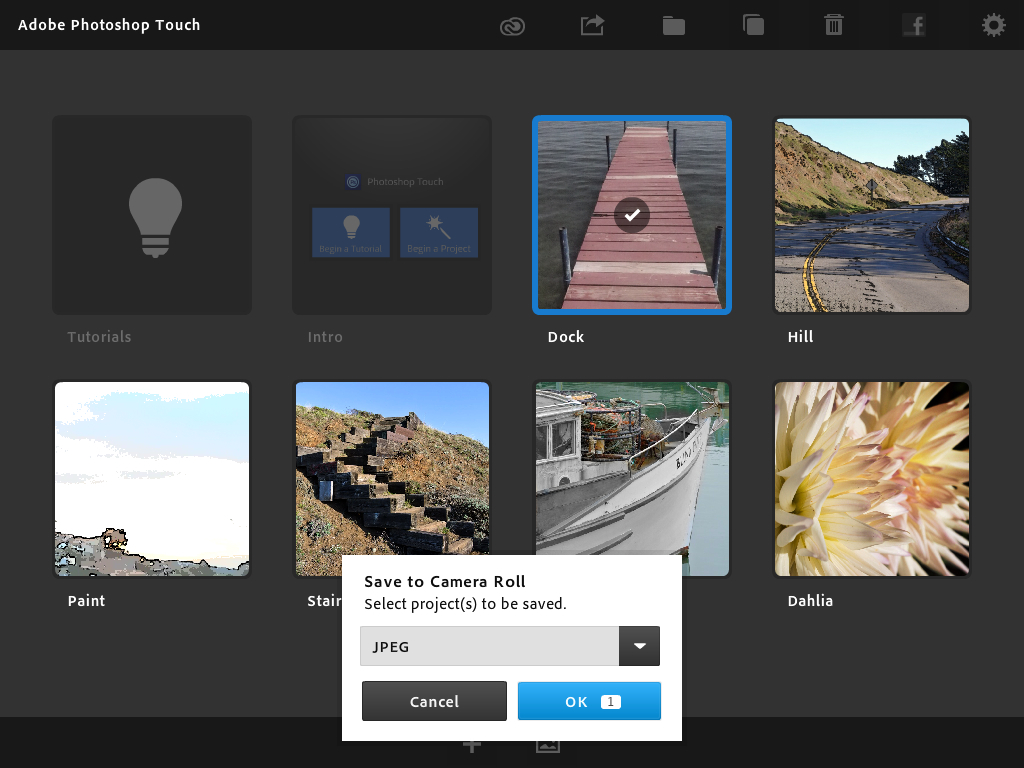The width and height of the screenshot is (1024, 768).
Task: Confirm saving with the OK button
Action: pos(589,701)
